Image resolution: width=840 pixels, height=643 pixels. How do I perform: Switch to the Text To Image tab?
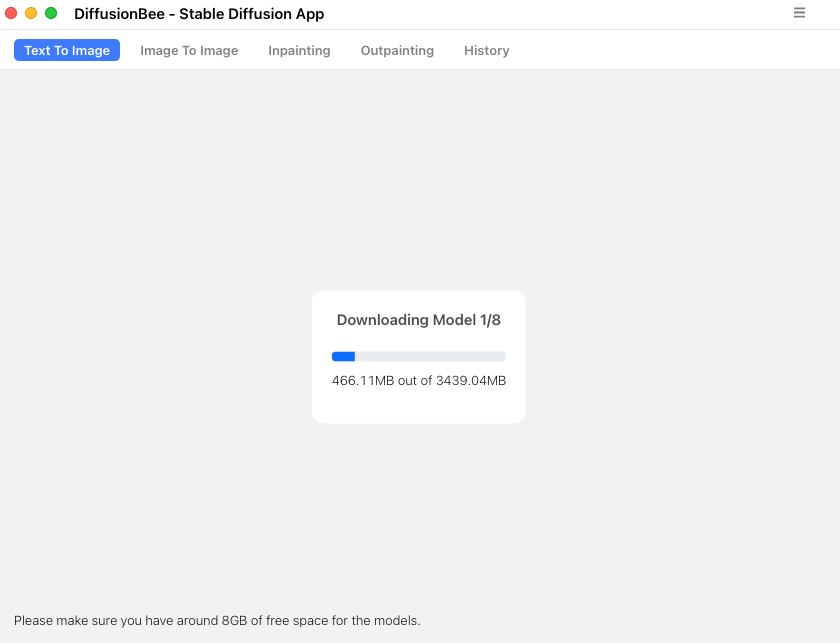point(67,50)
